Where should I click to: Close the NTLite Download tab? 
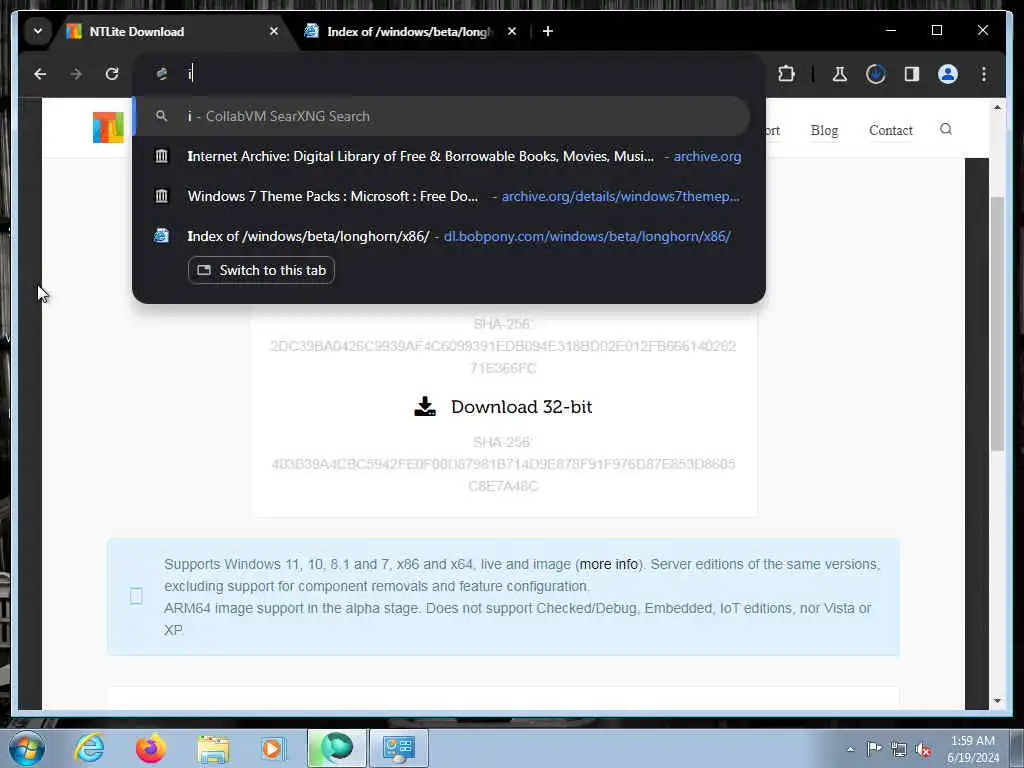[274, 31]
